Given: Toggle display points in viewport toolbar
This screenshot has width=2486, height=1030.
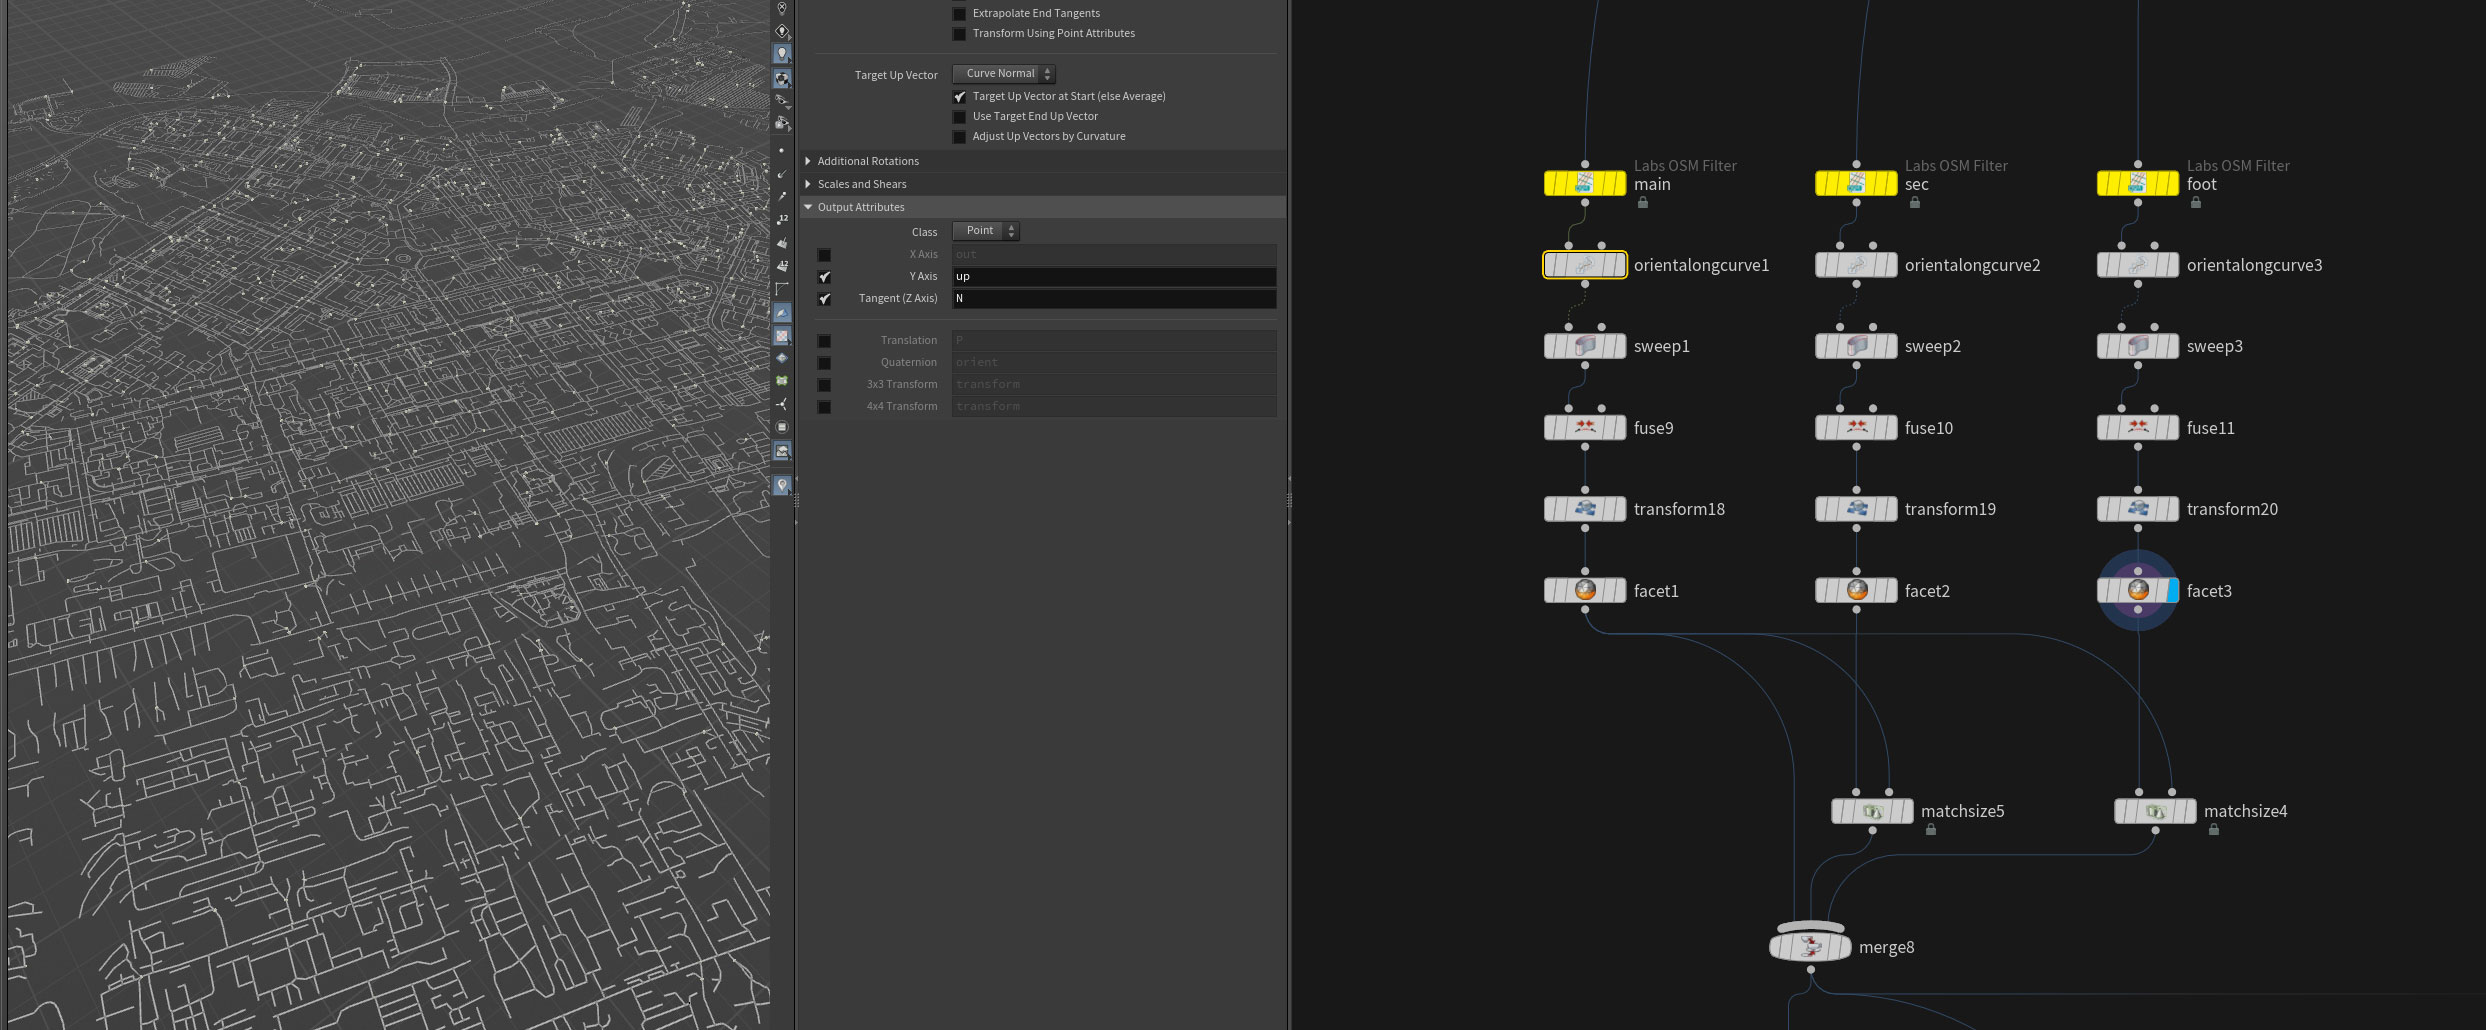Looking at the screenshot, I should (782, 151).
